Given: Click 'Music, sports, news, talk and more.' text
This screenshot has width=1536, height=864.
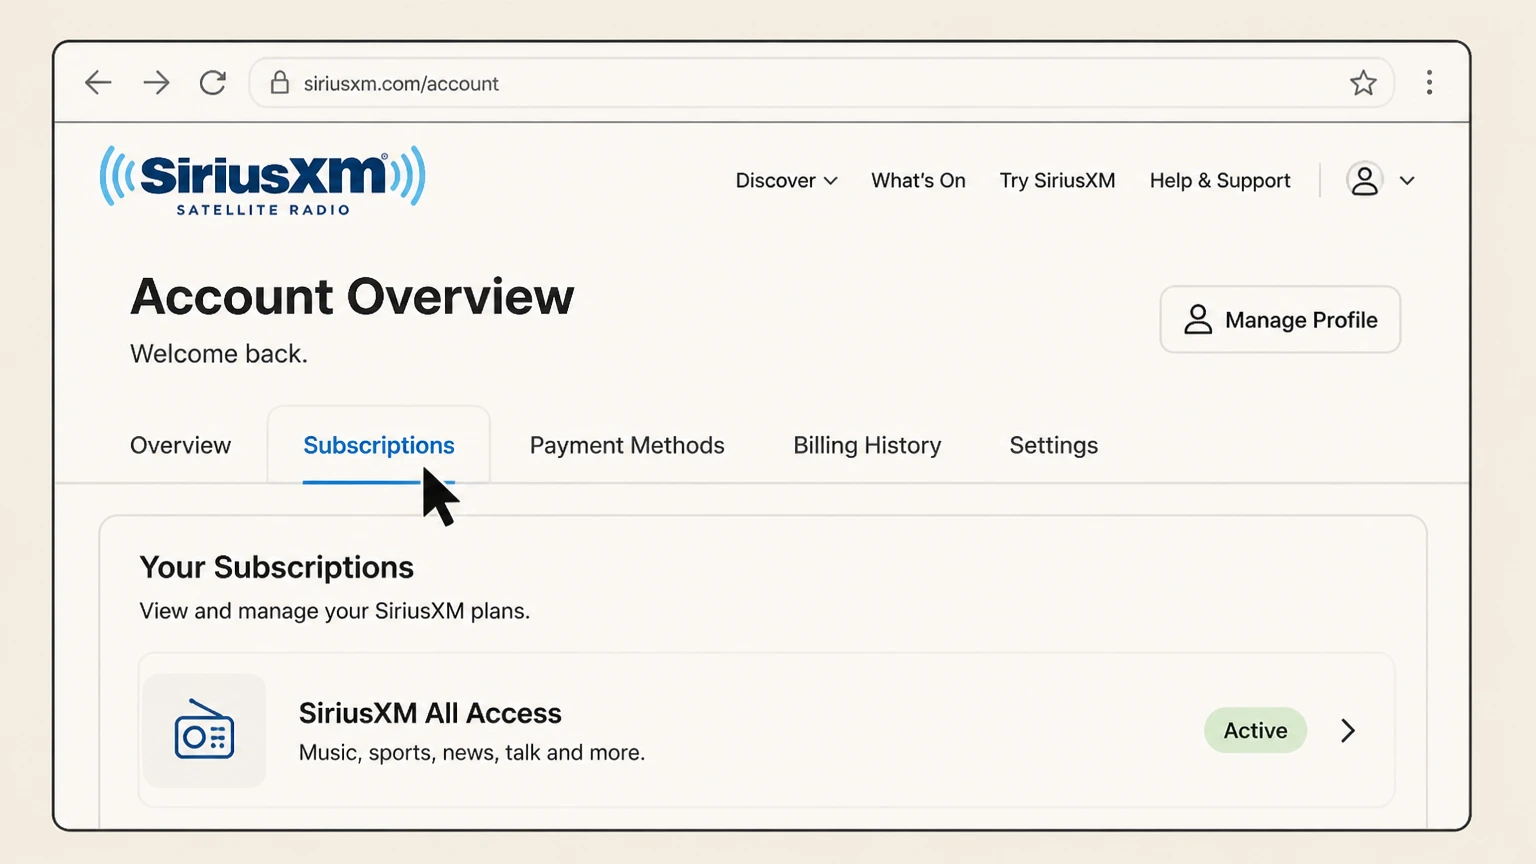Looking at the screenshot, I should [x=472, y=753].
